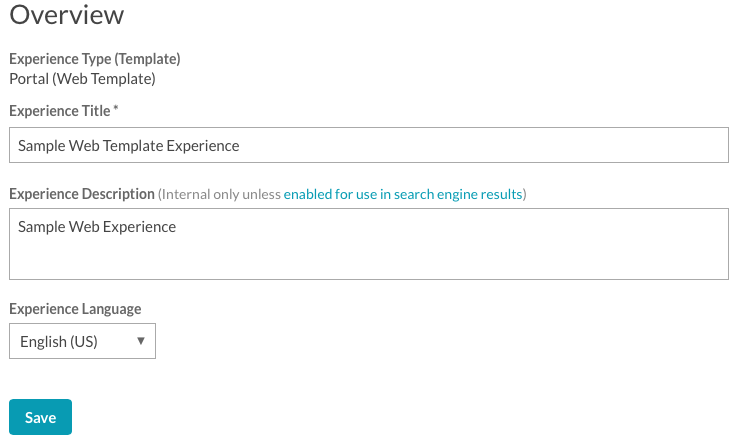Viewport: 736px width, 448px height.
Task: Click the Save button
Action: tap(40, 417)
